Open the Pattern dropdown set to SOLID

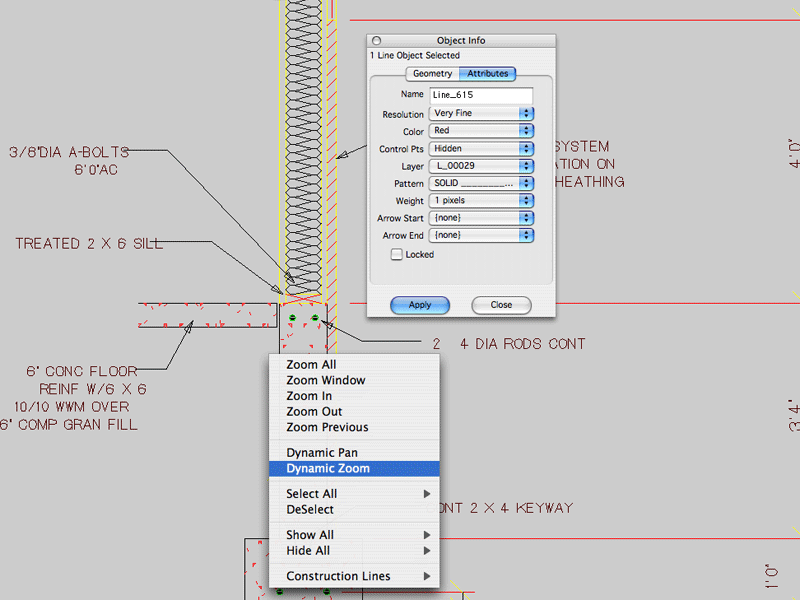coord(481,184)
